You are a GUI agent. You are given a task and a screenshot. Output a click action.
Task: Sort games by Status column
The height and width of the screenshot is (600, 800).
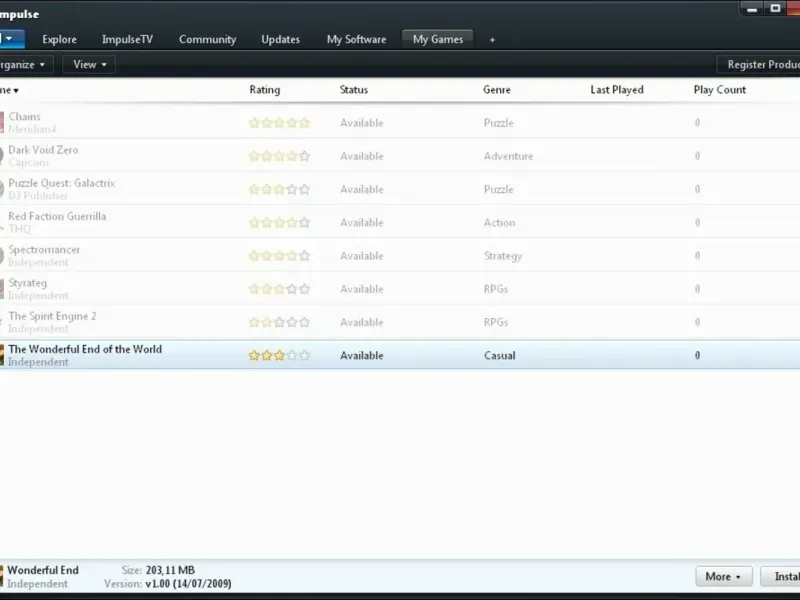coord(354,90)
